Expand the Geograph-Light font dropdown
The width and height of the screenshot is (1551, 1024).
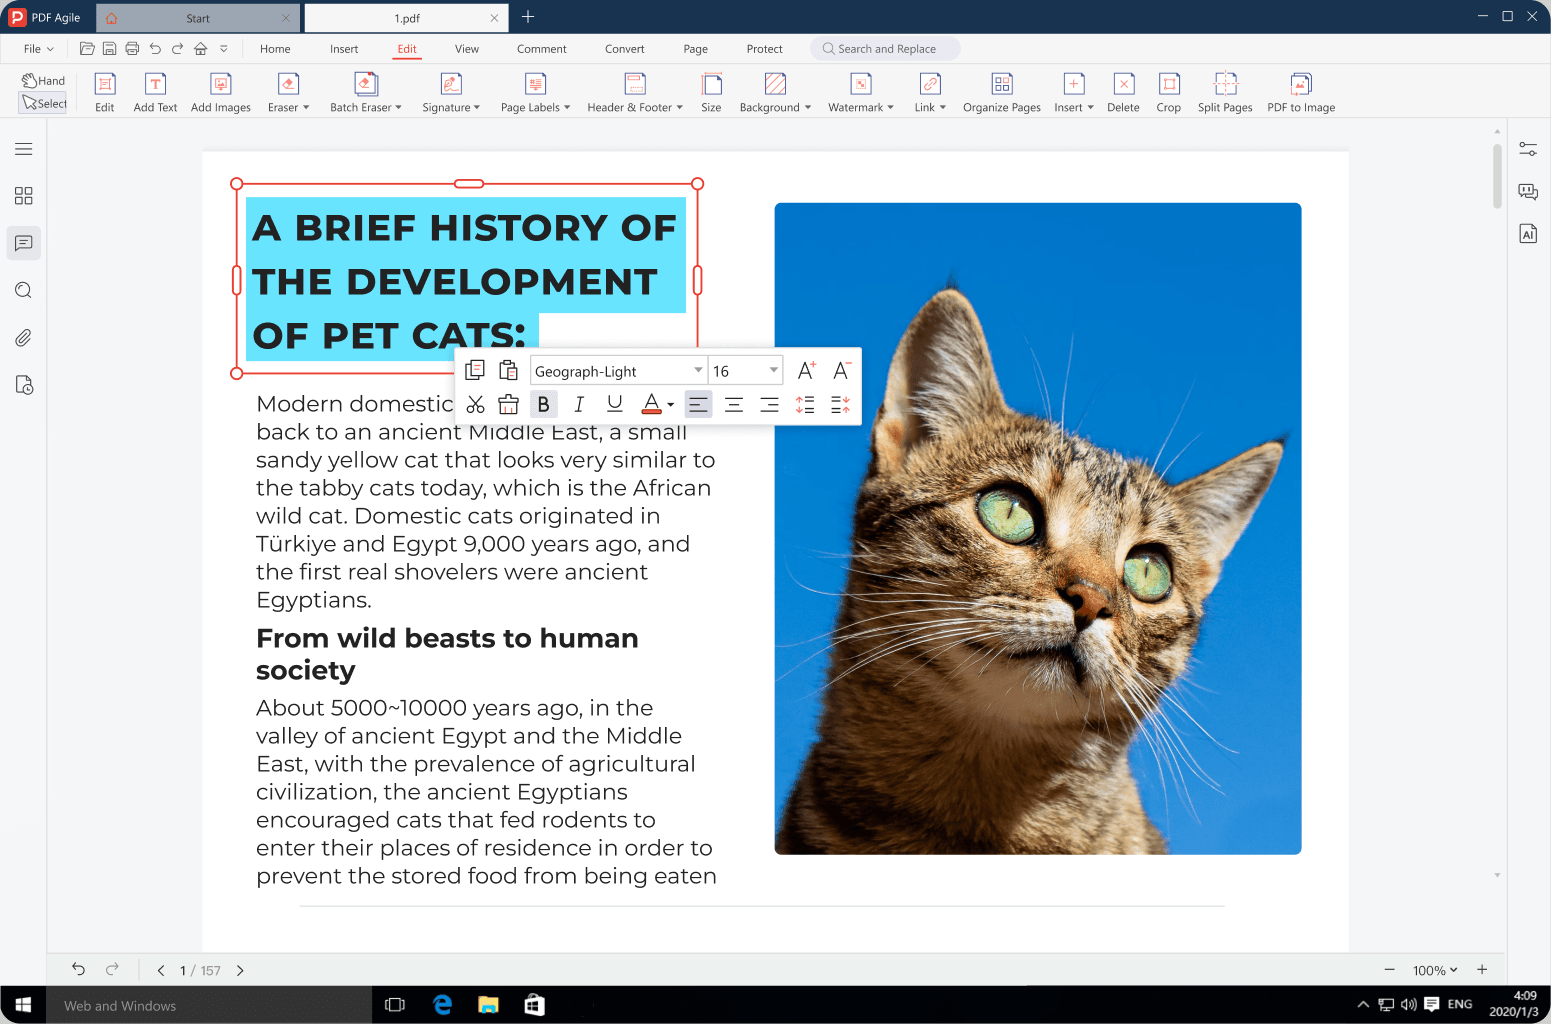point(697,371)
